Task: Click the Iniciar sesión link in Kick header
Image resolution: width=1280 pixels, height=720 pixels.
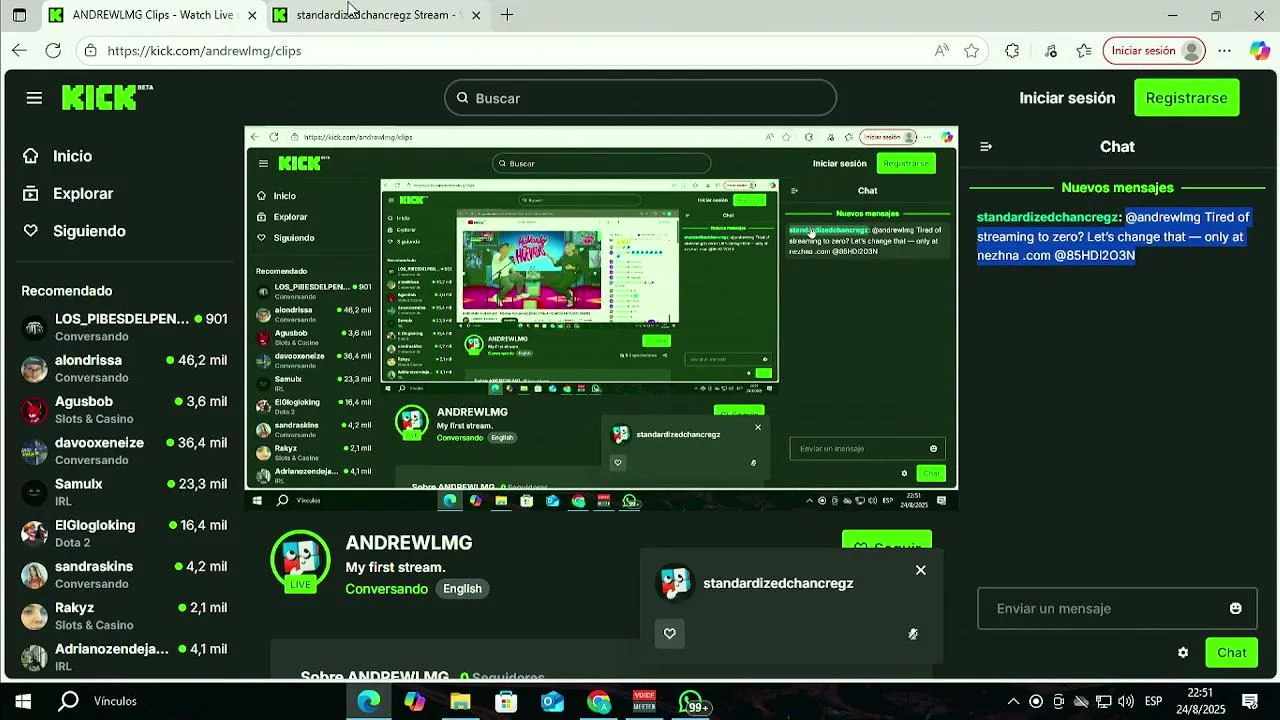Action: click(x=1067, y=98)
